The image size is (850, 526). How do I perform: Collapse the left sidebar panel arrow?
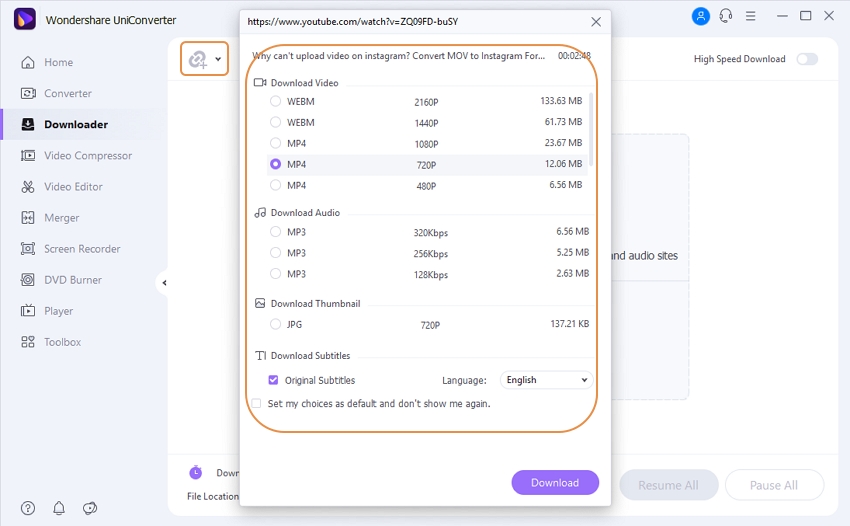[164, 283]
